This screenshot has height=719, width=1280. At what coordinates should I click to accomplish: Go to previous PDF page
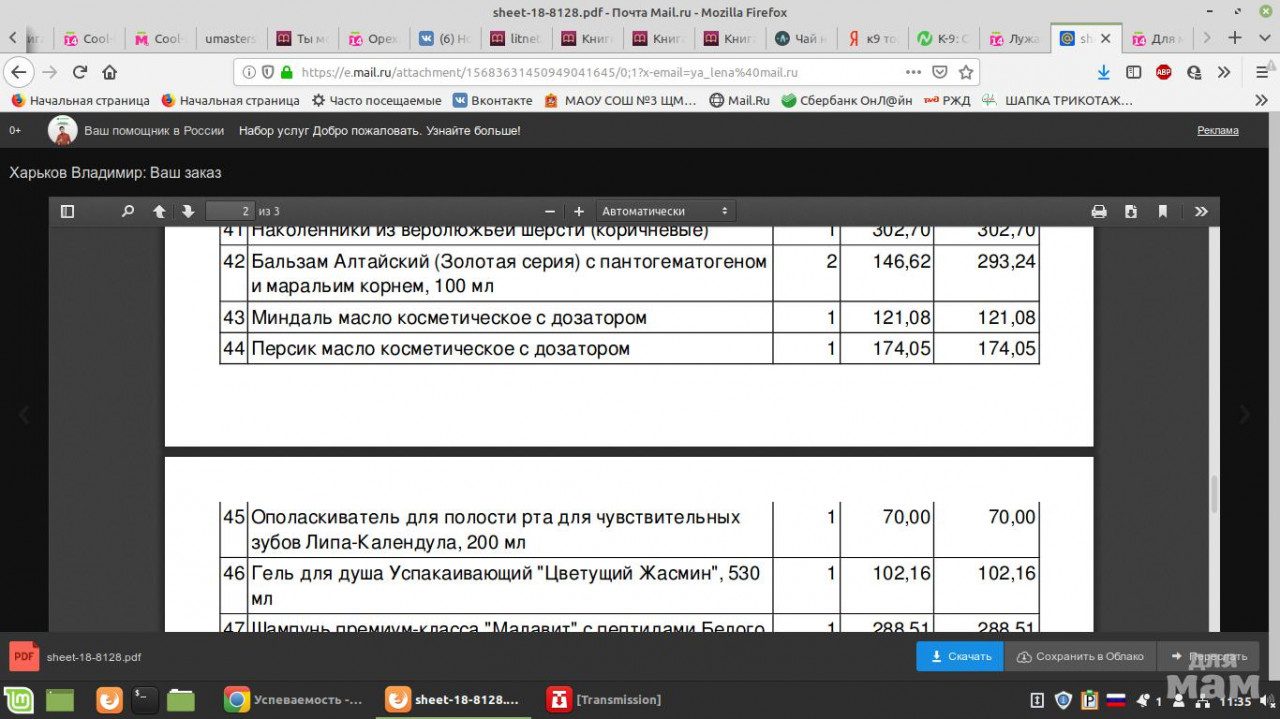pos(159,211)
